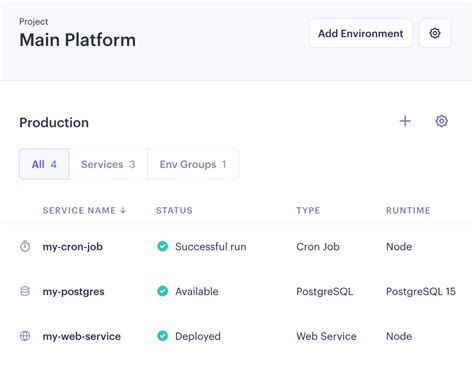
Task: Click the my-postgres database icon
Action: 25,291
